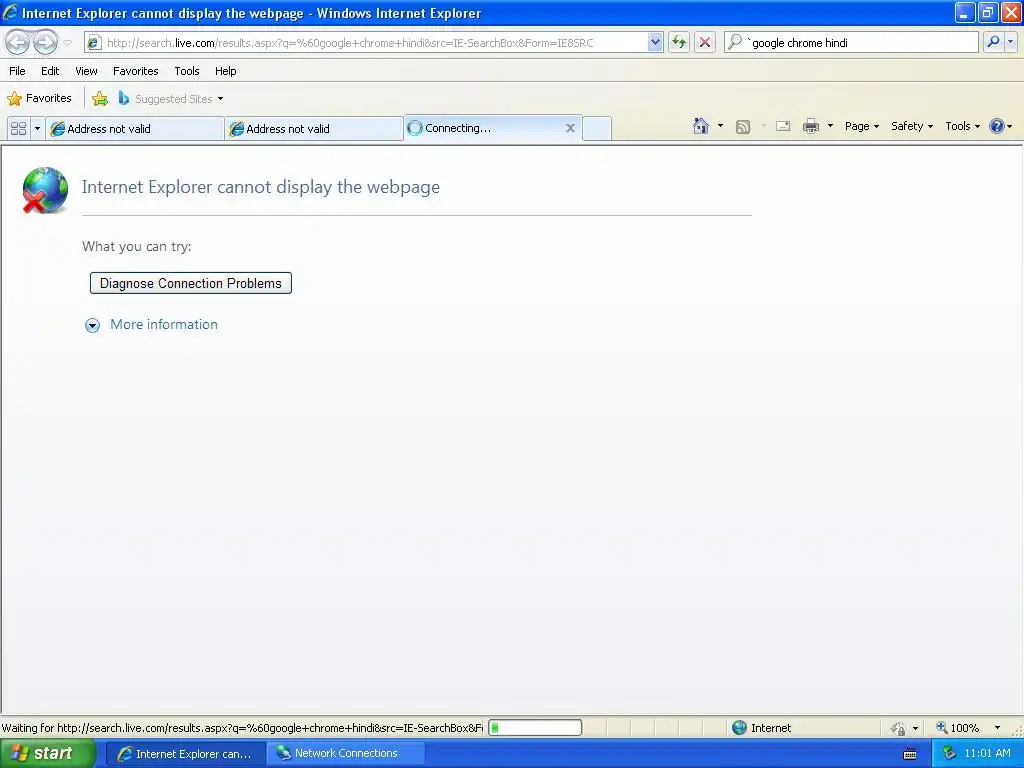The width and height of the screenshot is (1024, 768).
Task: Switch to Network Connections taskbar window
Action: point(345,754)
